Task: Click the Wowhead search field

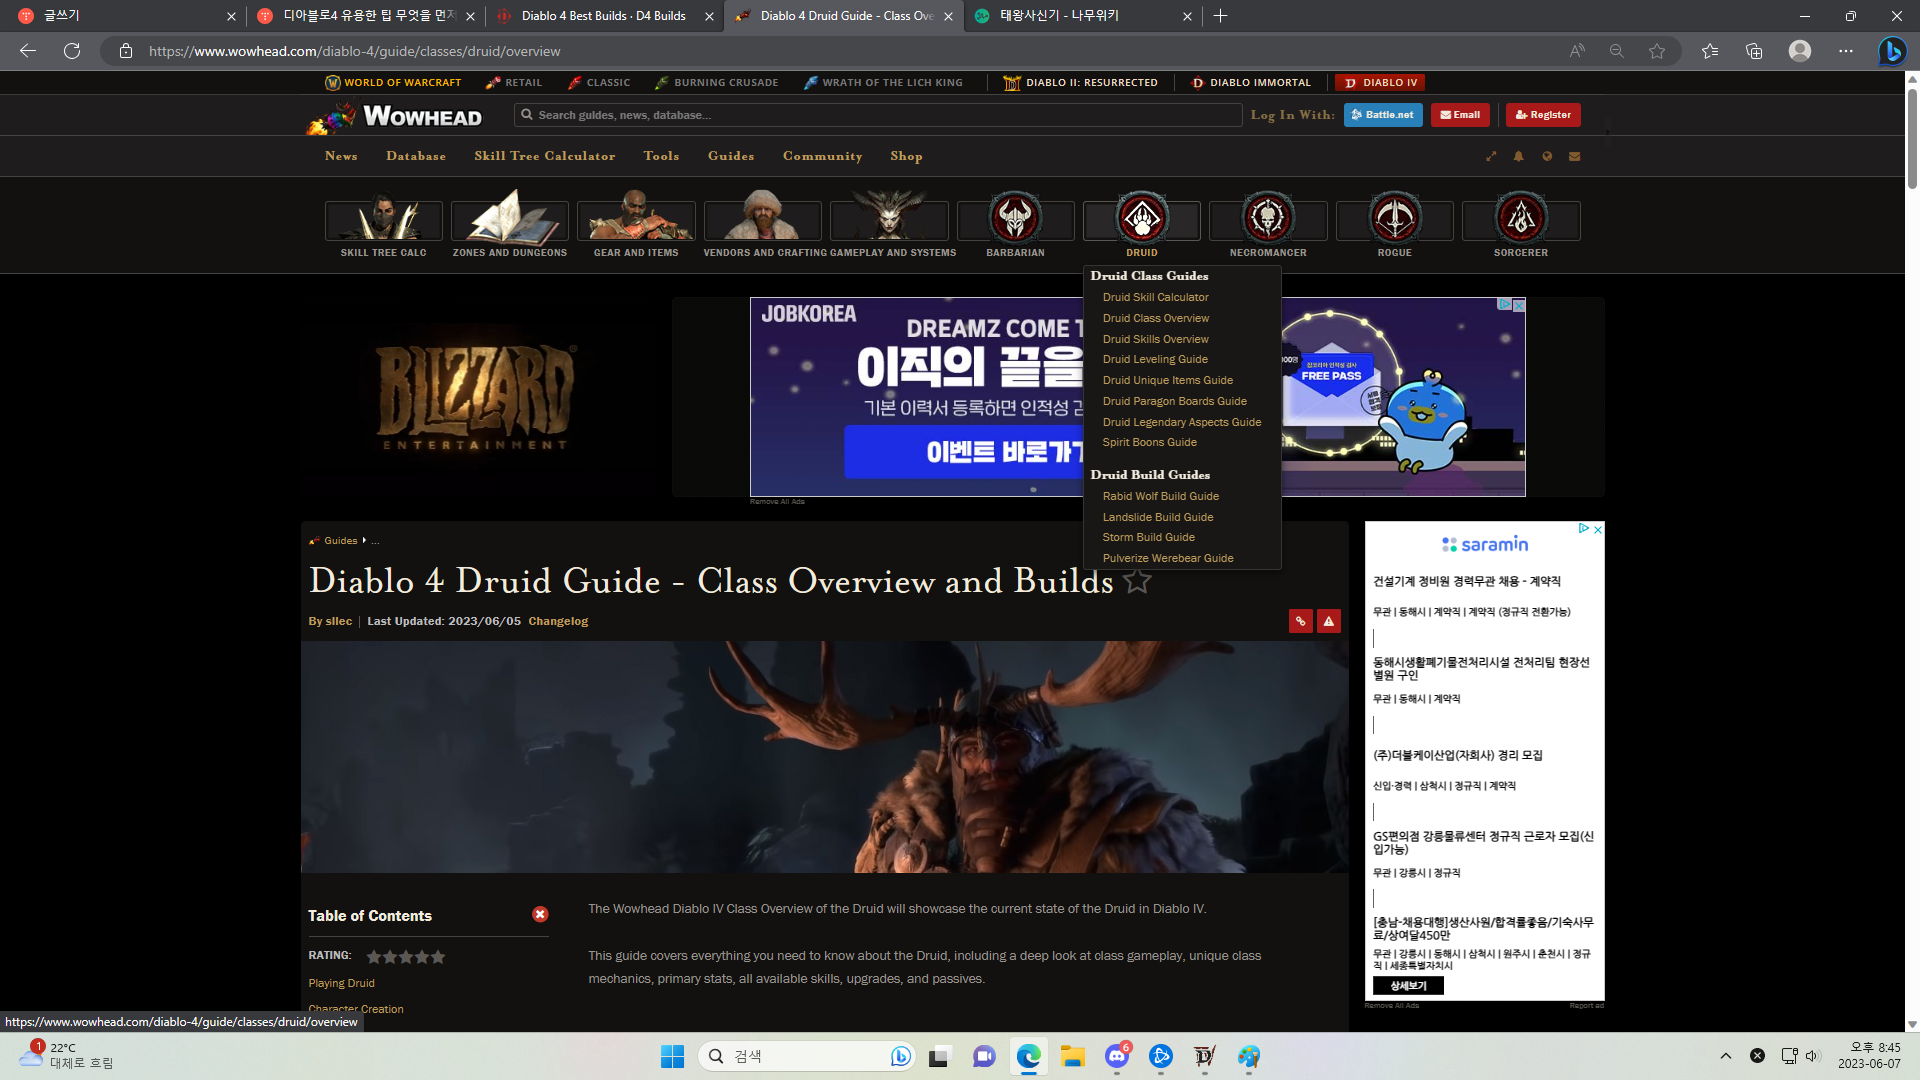Action: [880, 115]
